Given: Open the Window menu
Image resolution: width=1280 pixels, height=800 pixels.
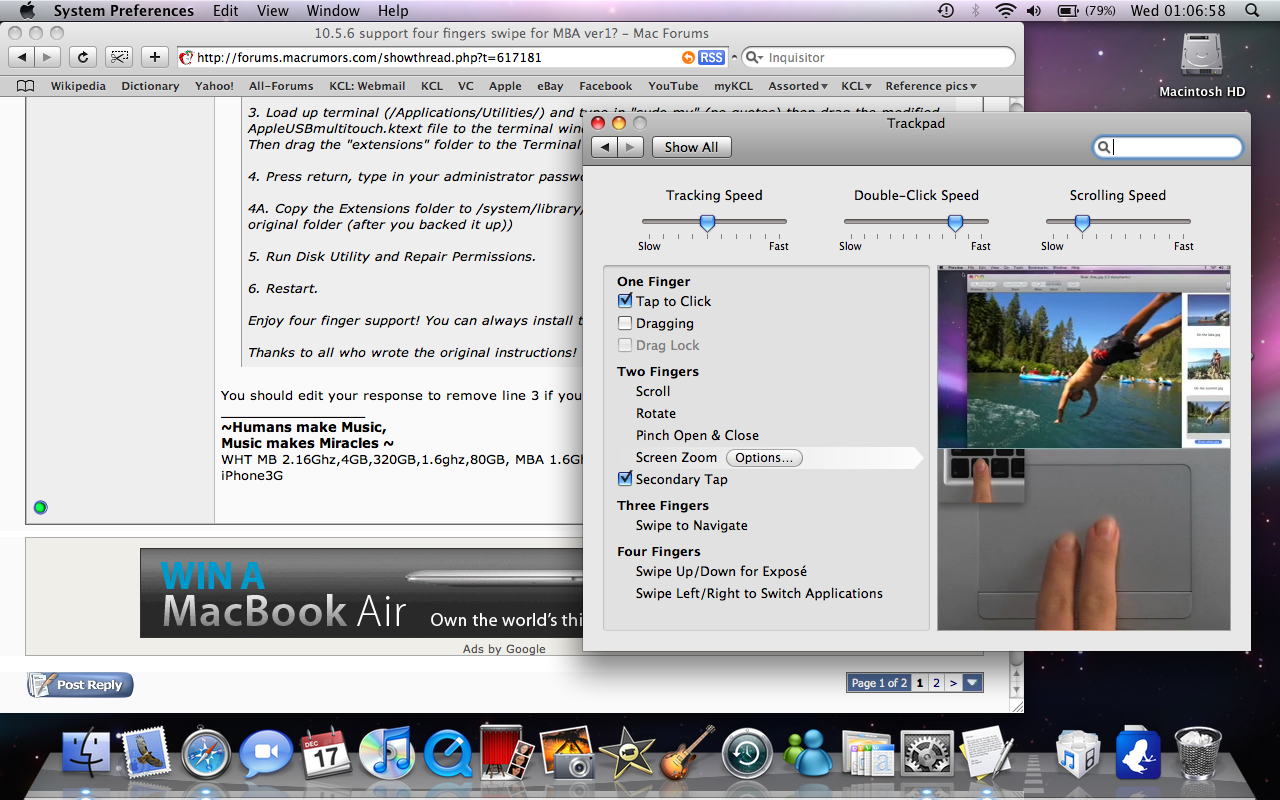Looking at the screenshot, I should (x=333, y=11).
